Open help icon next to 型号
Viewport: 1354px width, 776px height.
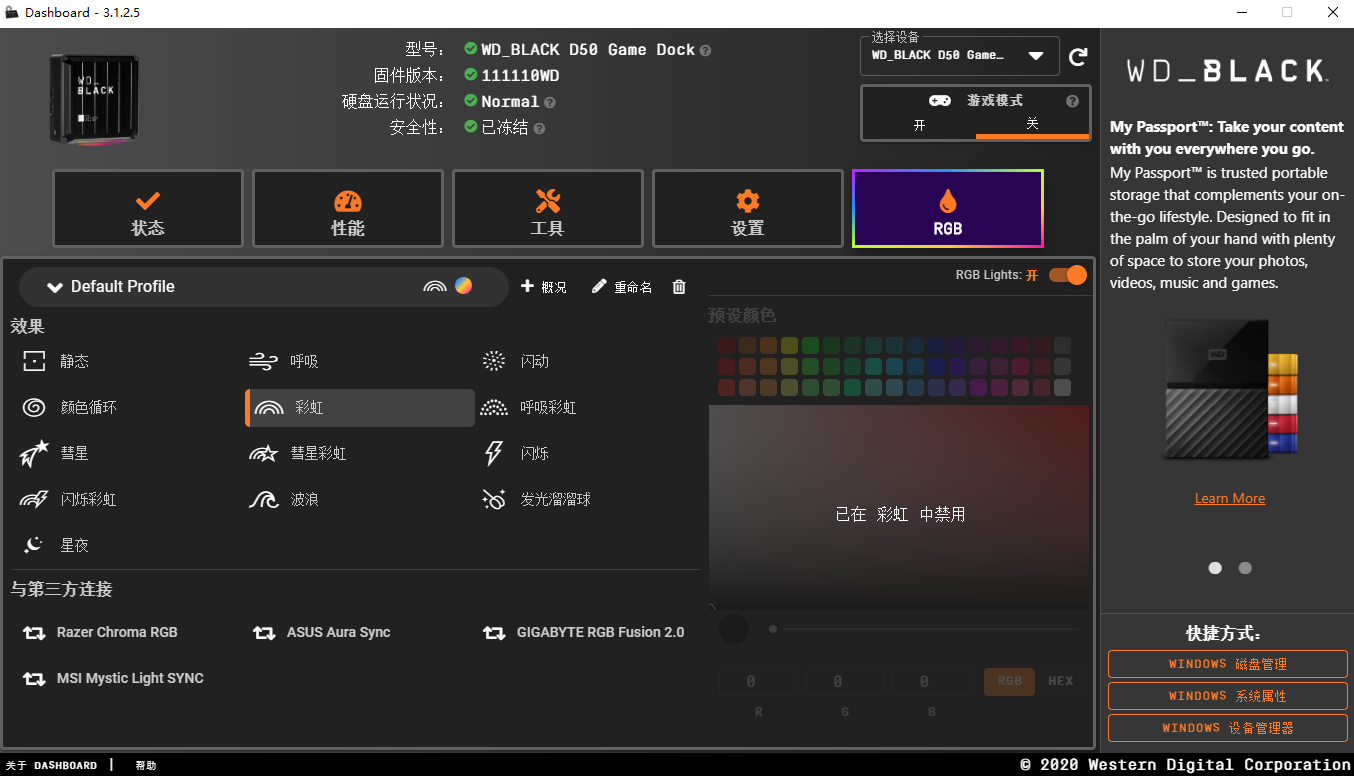tap(705, 50)
